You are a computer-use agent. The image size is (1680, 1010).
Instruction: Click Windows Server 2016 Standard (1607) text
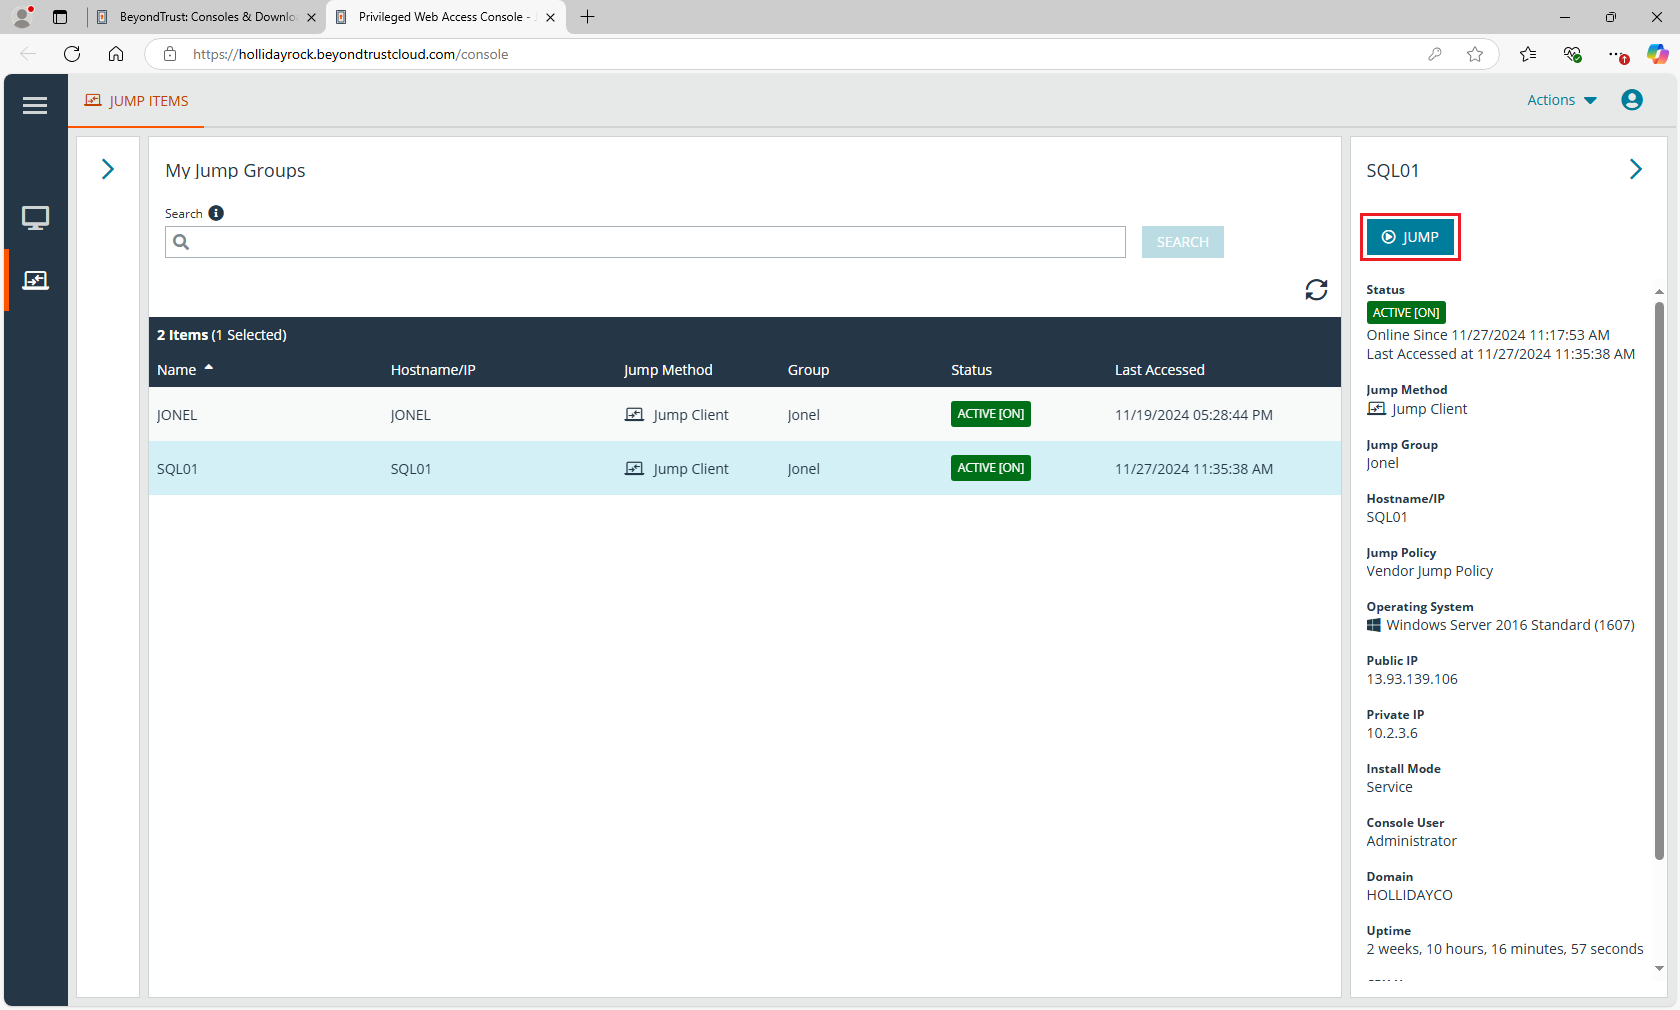tap(1510, 625)
